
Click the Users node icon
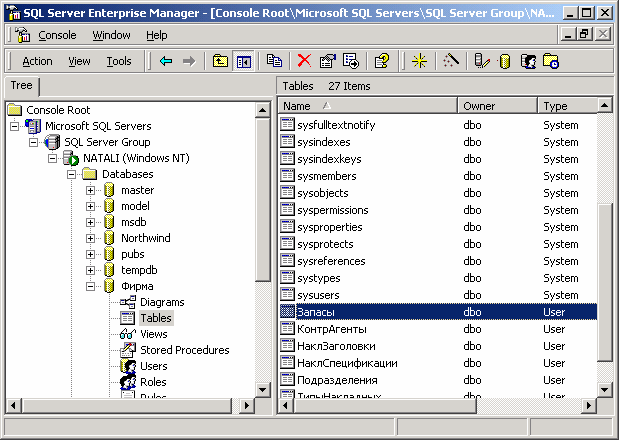tap(128, 366)
